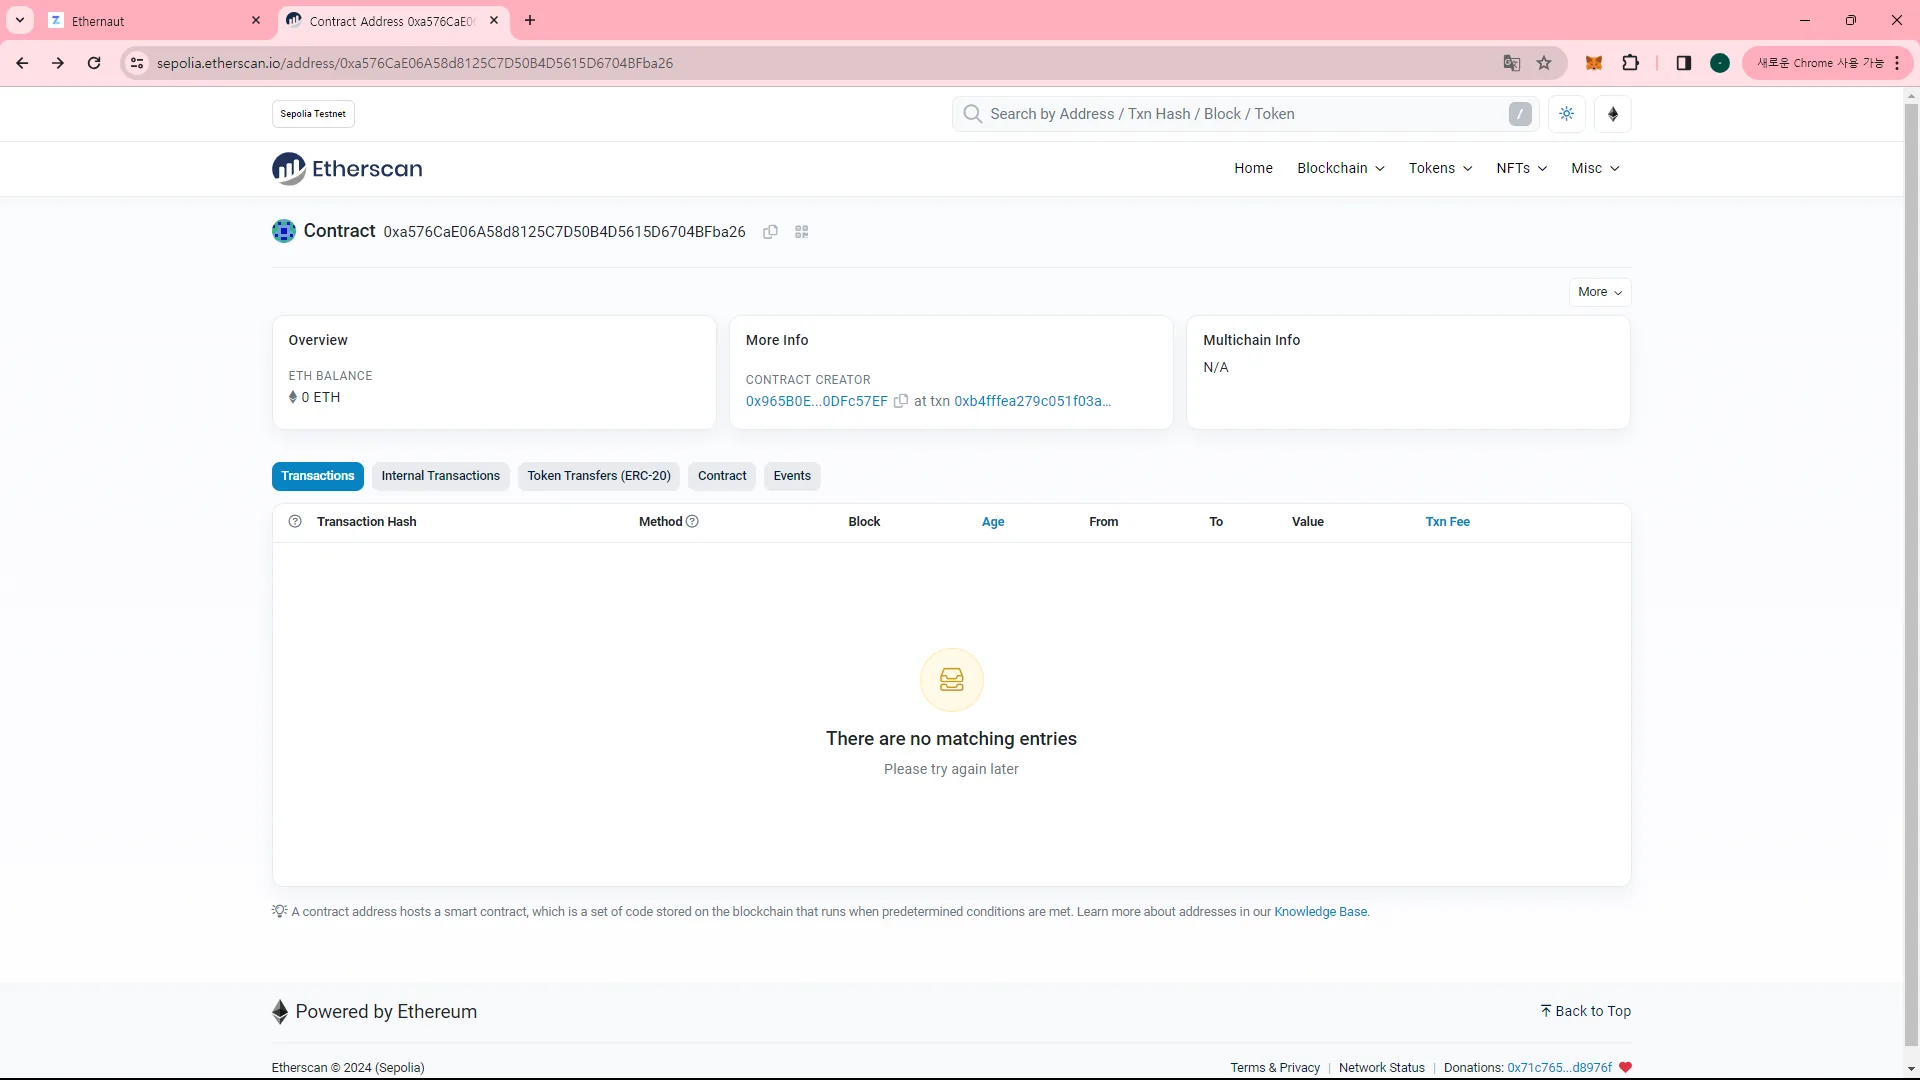
Task: Show the contract address QR code
Action: click(x=801, y=232)
